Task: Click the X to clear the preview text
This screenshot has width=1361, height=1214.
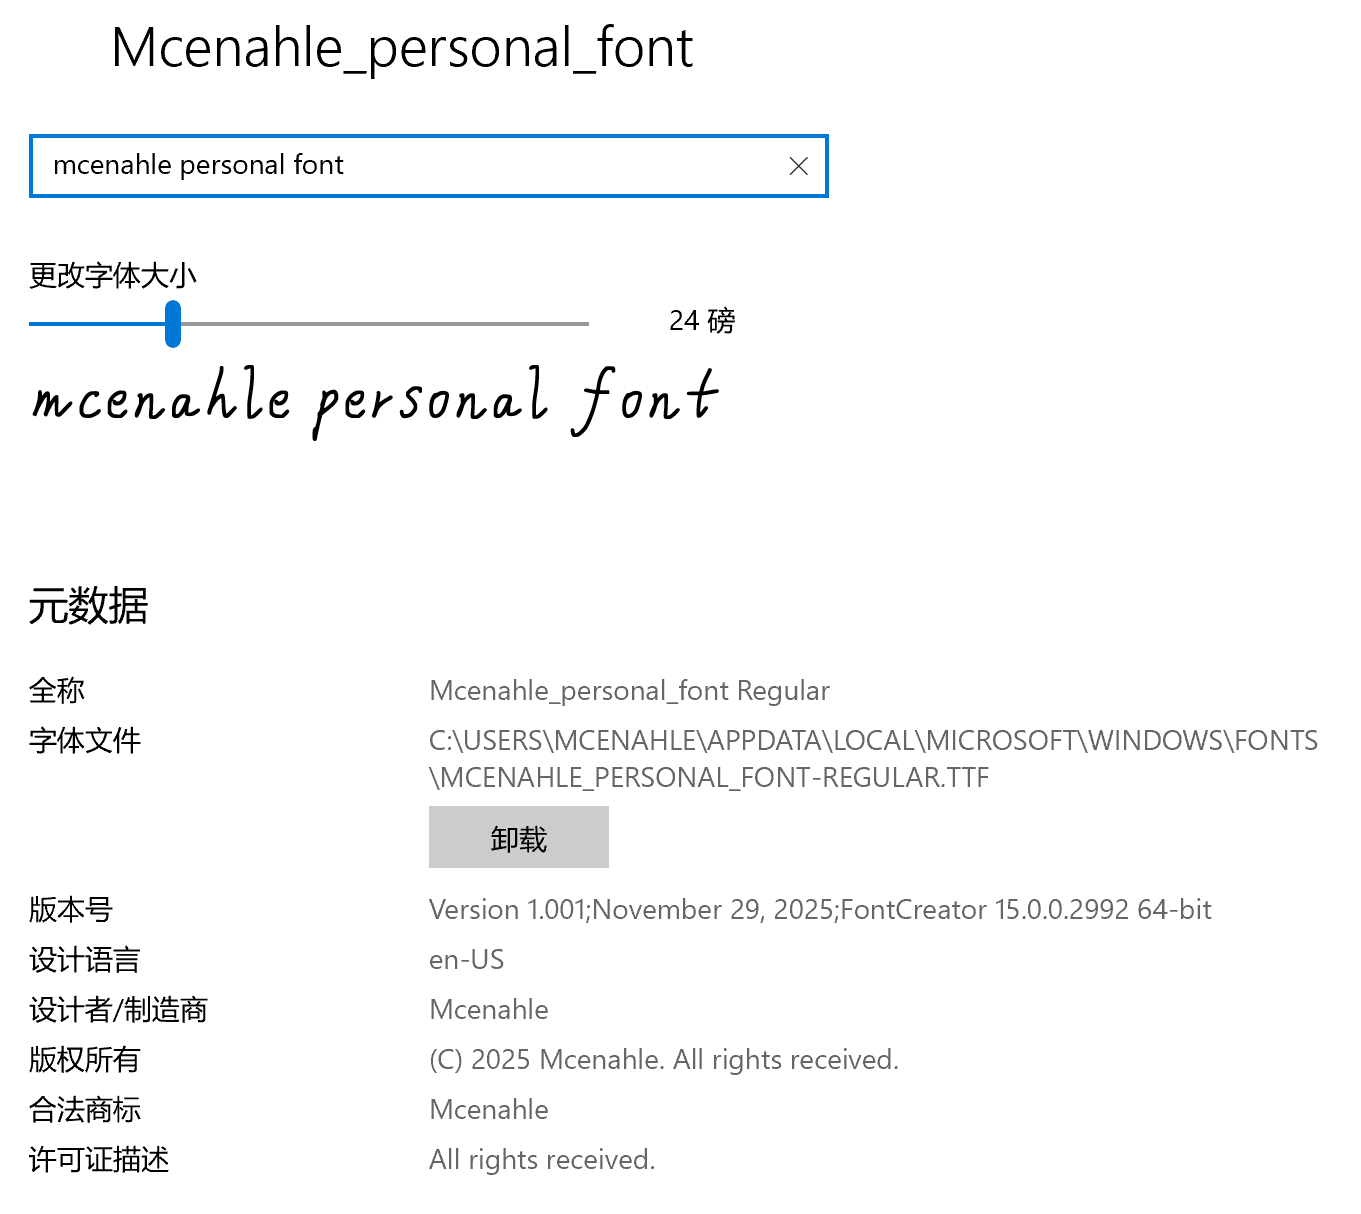Action: pyautogui.click(x=798, y=166)
